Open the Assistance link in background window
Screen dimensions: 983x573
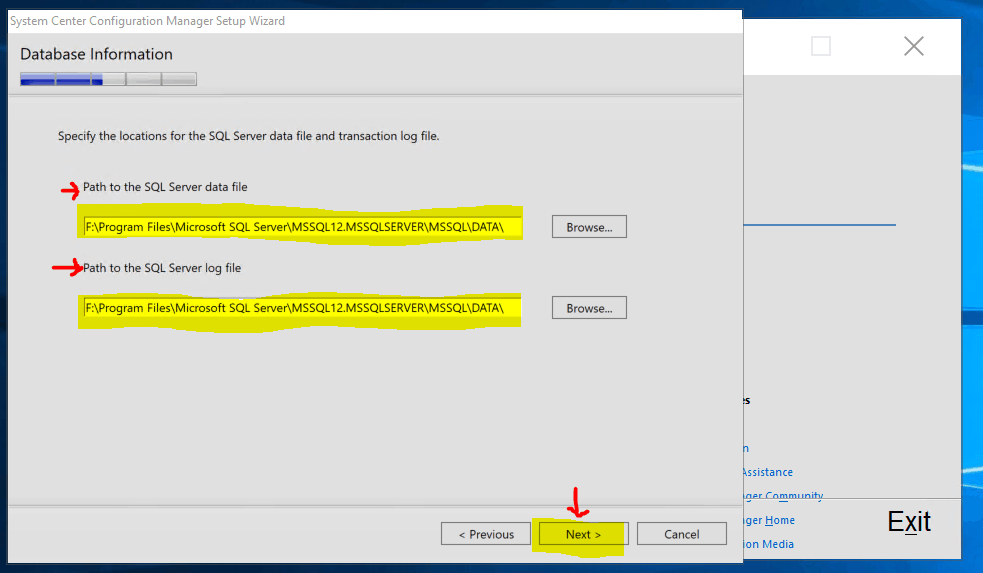(768, 472)
